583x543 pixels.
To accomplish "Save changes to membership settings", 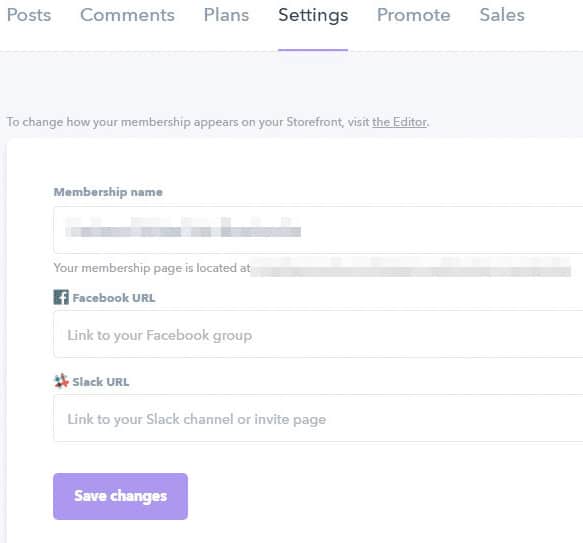I will click(x=120, y=496).
